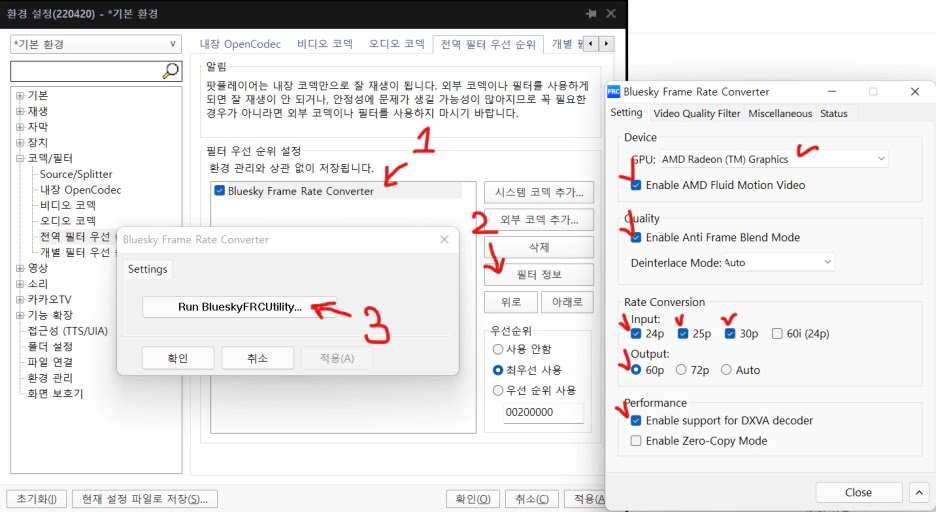The width and height of the screenshot is (936, 512).
Task: Expand the 자막 tree node
Action: (20, 127)
